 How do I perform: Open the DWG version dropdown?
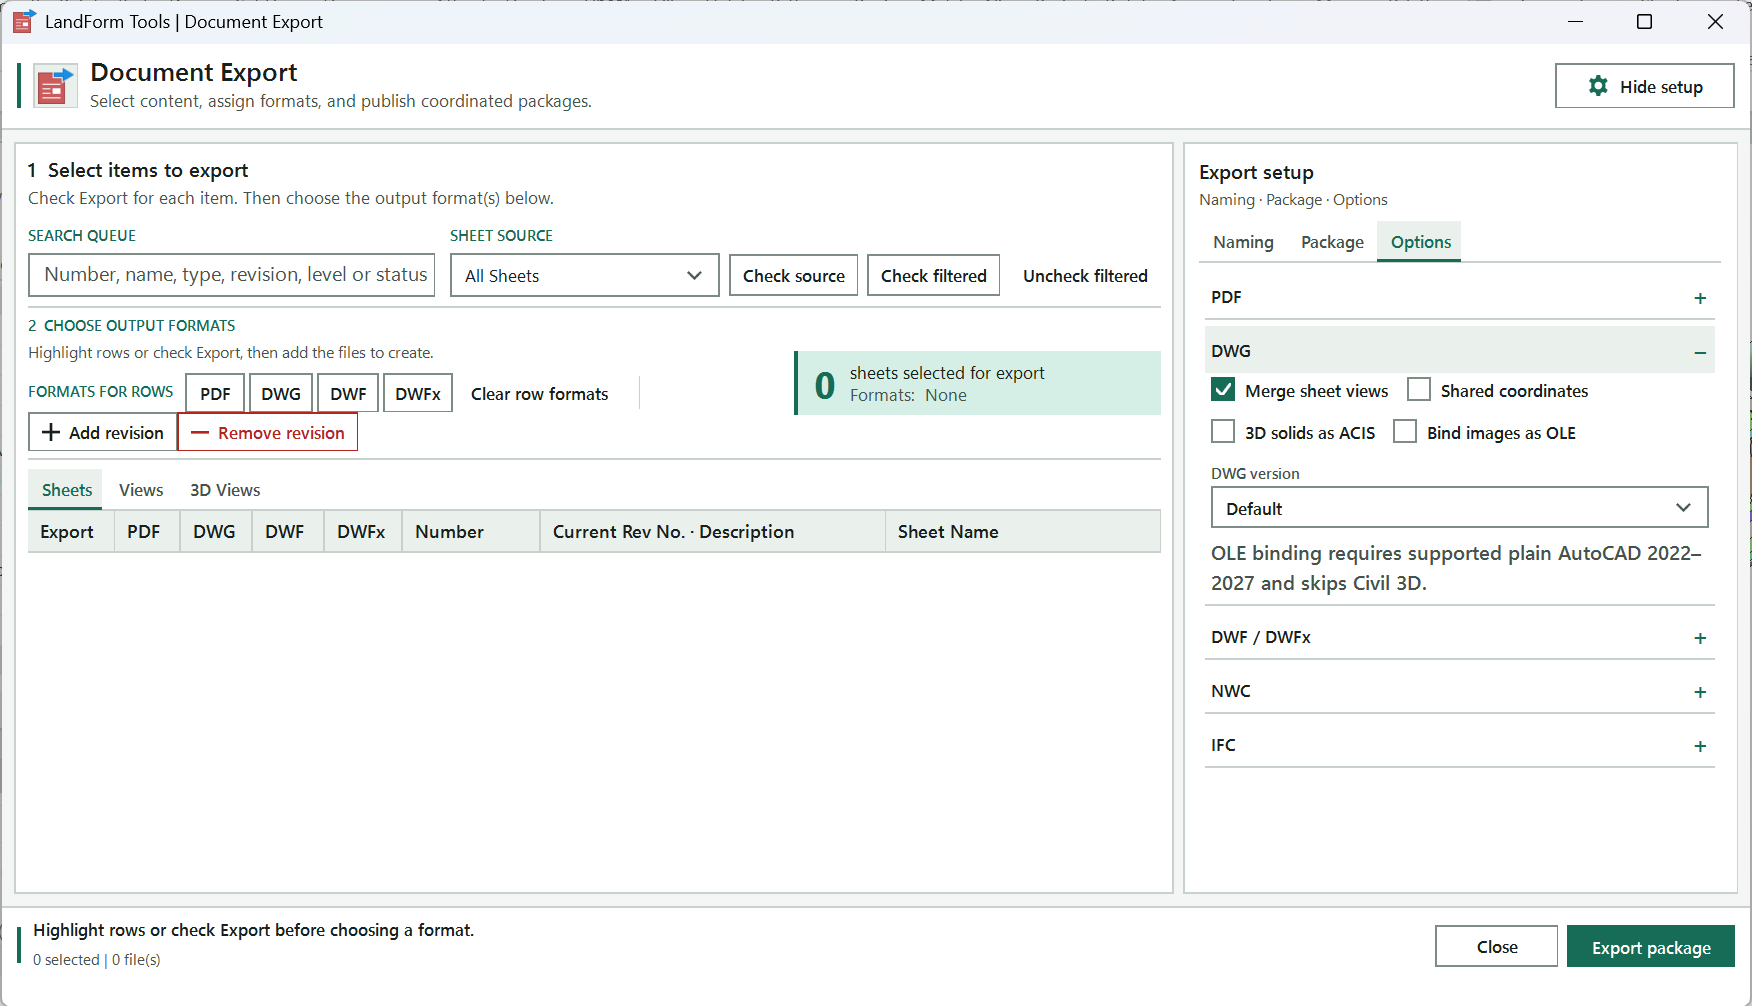point(1459,508)
